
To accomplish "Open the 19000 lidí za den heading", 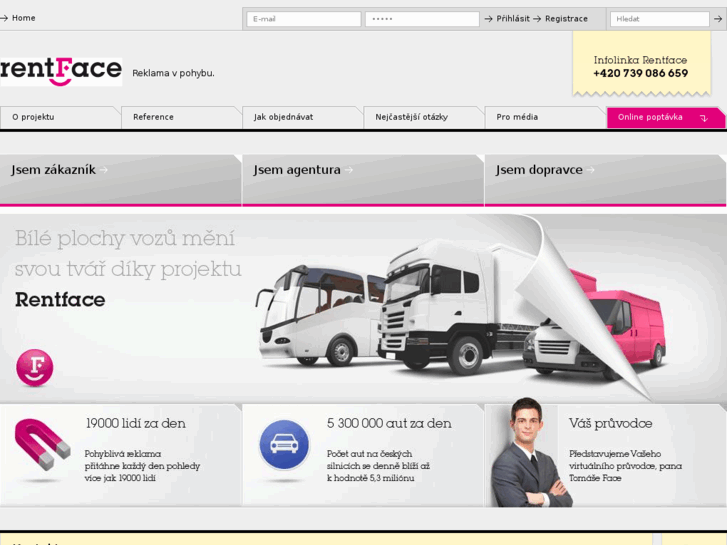I will [135, 423].
